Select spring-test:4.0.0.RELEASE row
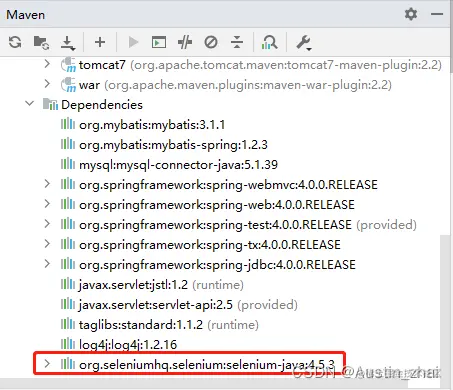Image resolution: width=453 pixels, height=390 pixels. coord(248,225)
